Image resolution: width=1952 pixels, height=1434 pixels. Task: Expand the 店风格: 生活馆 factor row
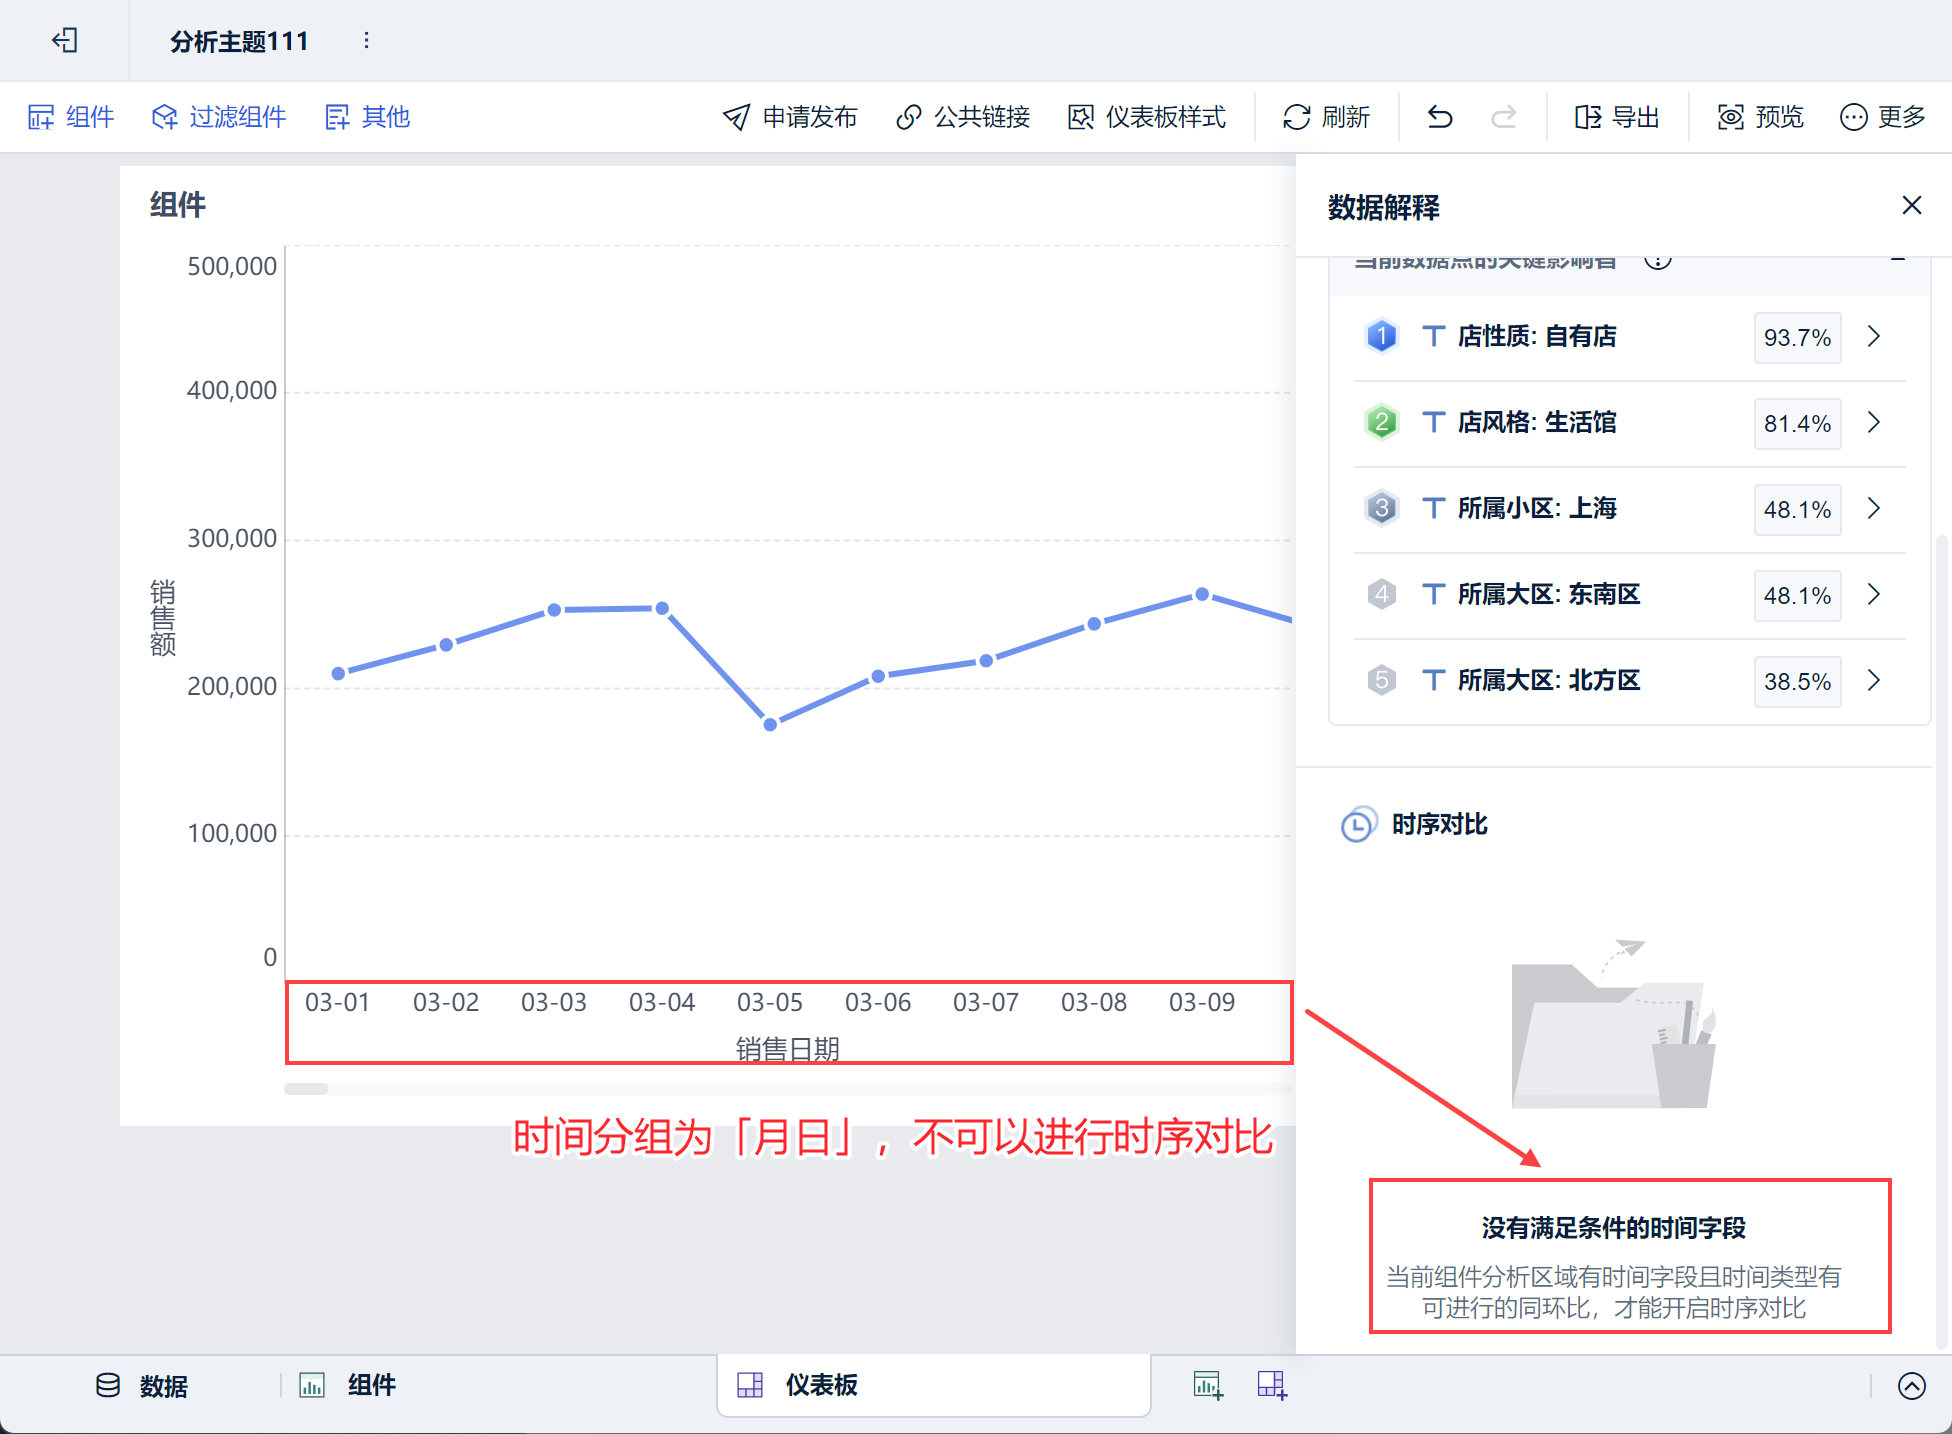point(1874,423)
